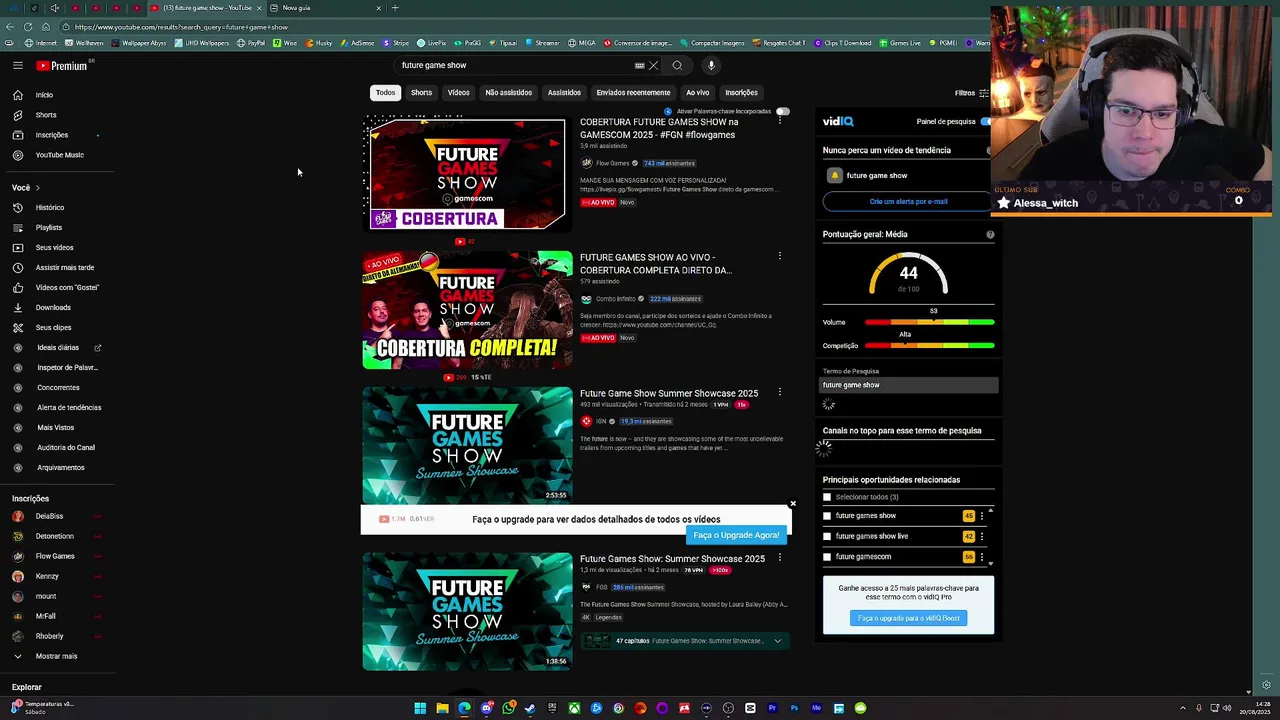Open vidIQ Ideias diárias
Image resolution: width=1280 pixels, height=720 pixels.
pos(58,348)
